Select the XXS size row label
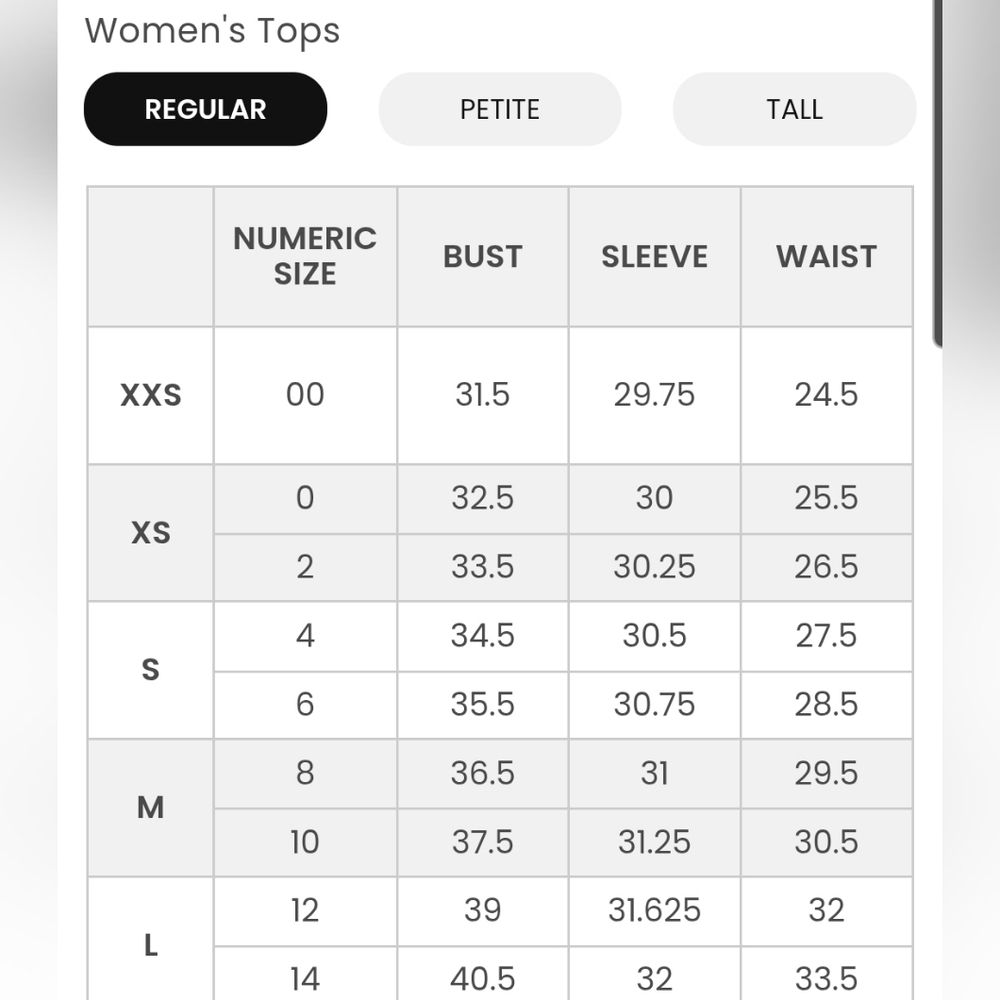This screenshot has height=1000, width=1000. tap(151, 395)
